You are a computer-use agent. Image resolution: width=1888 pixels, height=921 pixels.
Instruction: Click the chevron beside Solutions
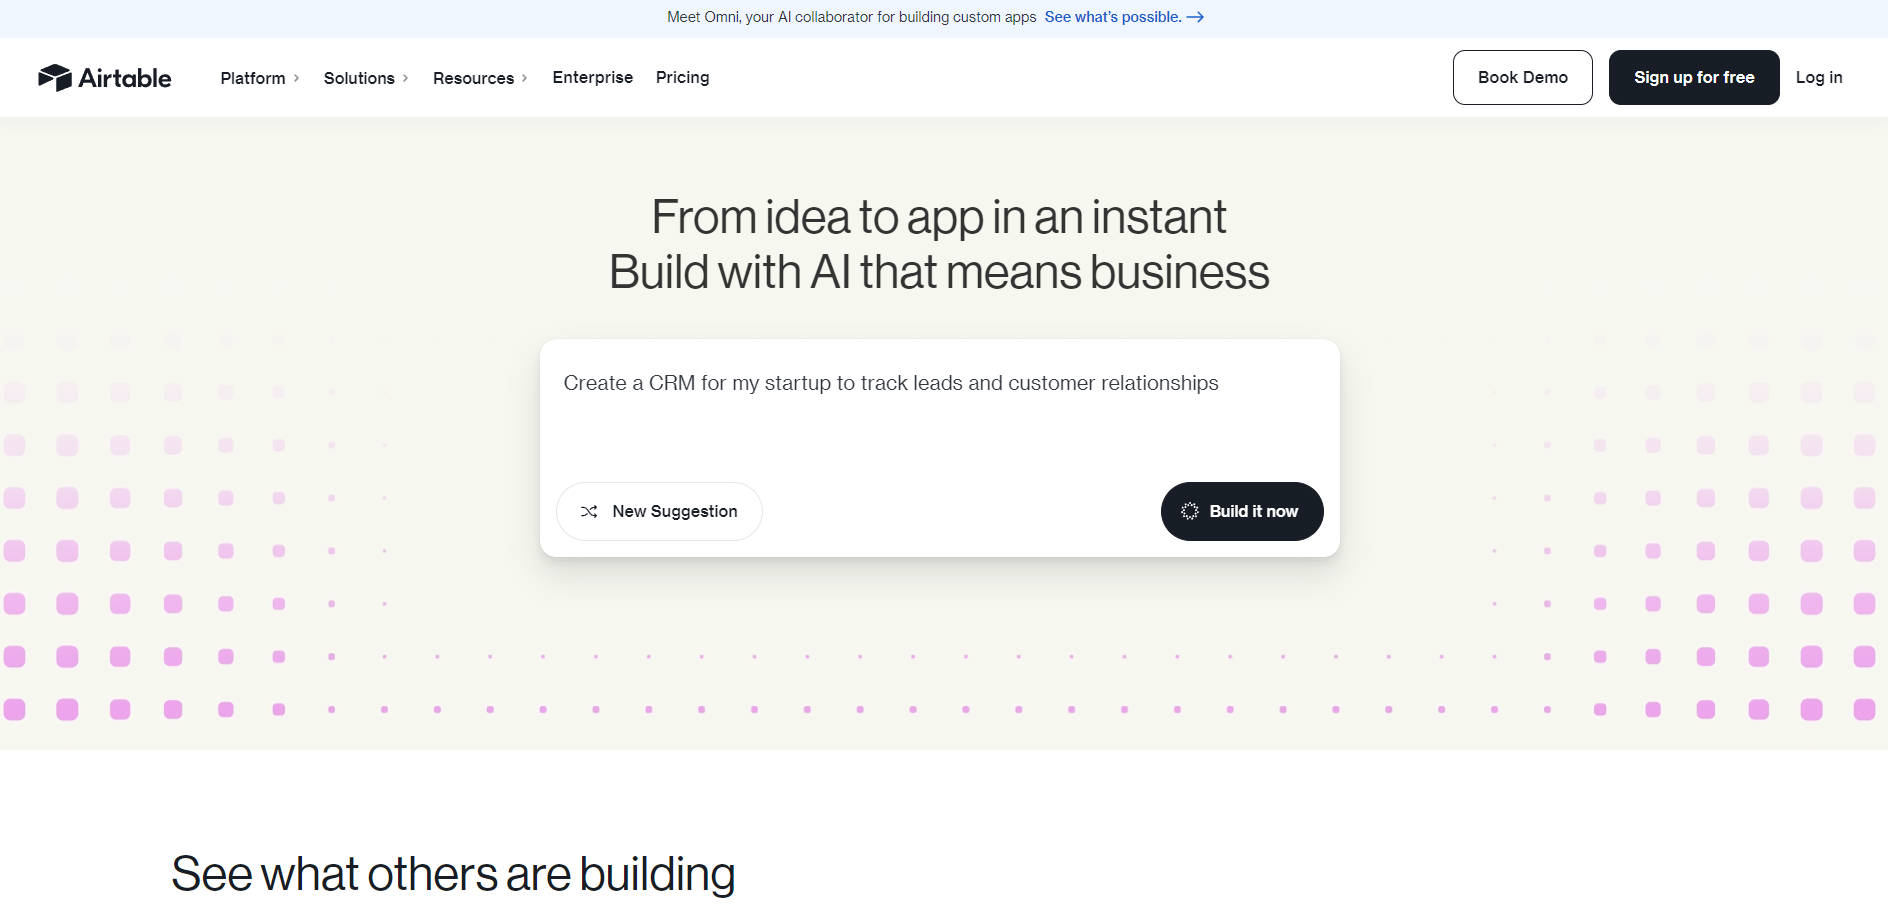[x=405, y=77]
